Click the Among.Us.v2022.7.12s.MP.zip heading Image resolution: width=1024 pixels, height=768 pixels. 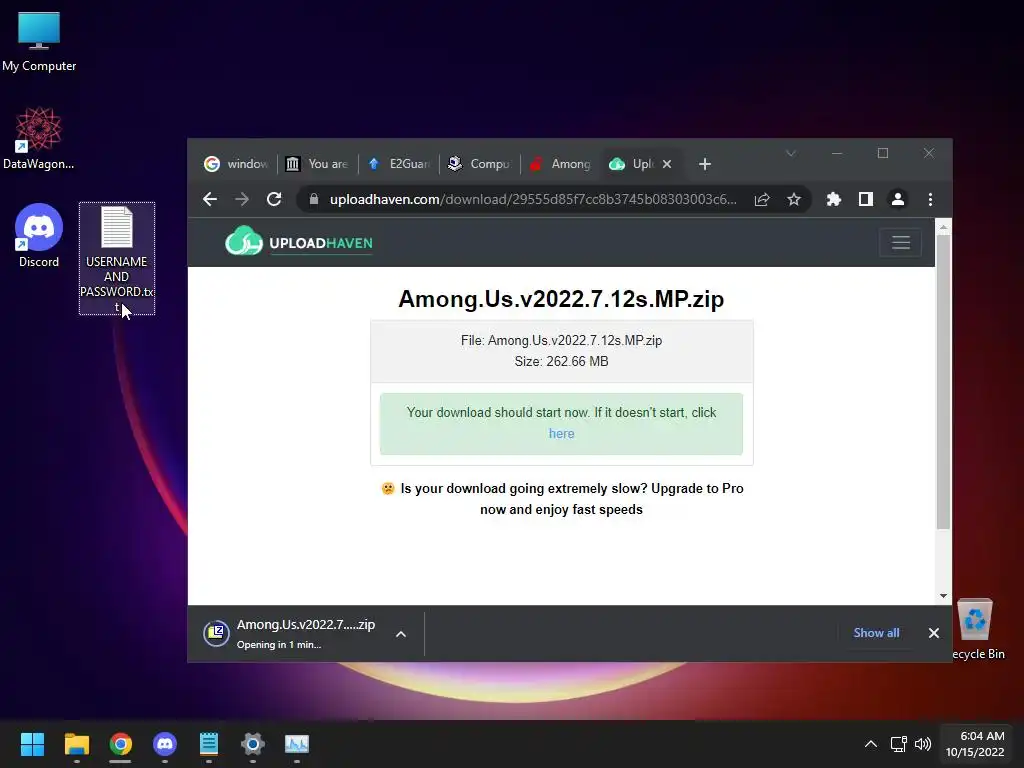coord(561,298)
